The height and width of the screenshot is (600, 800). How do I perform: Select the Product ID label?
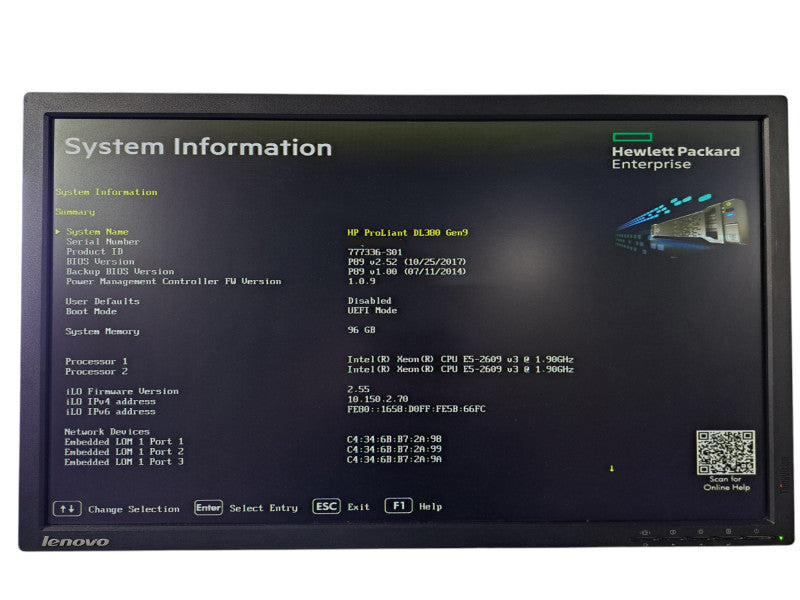[94, 252]
